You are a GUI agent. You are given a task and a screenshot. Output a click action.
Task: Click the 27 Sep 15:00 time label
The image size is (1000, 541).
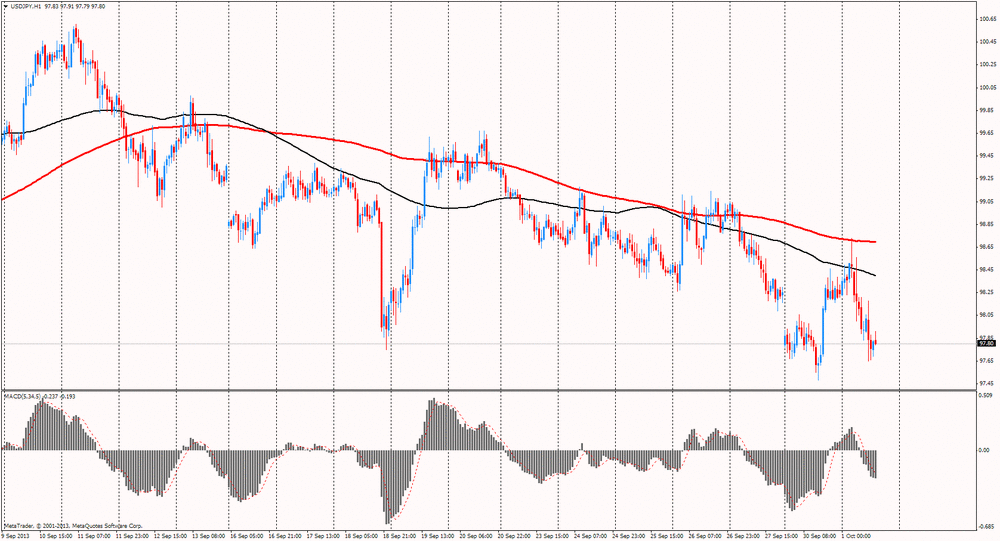tap(783, 537)
